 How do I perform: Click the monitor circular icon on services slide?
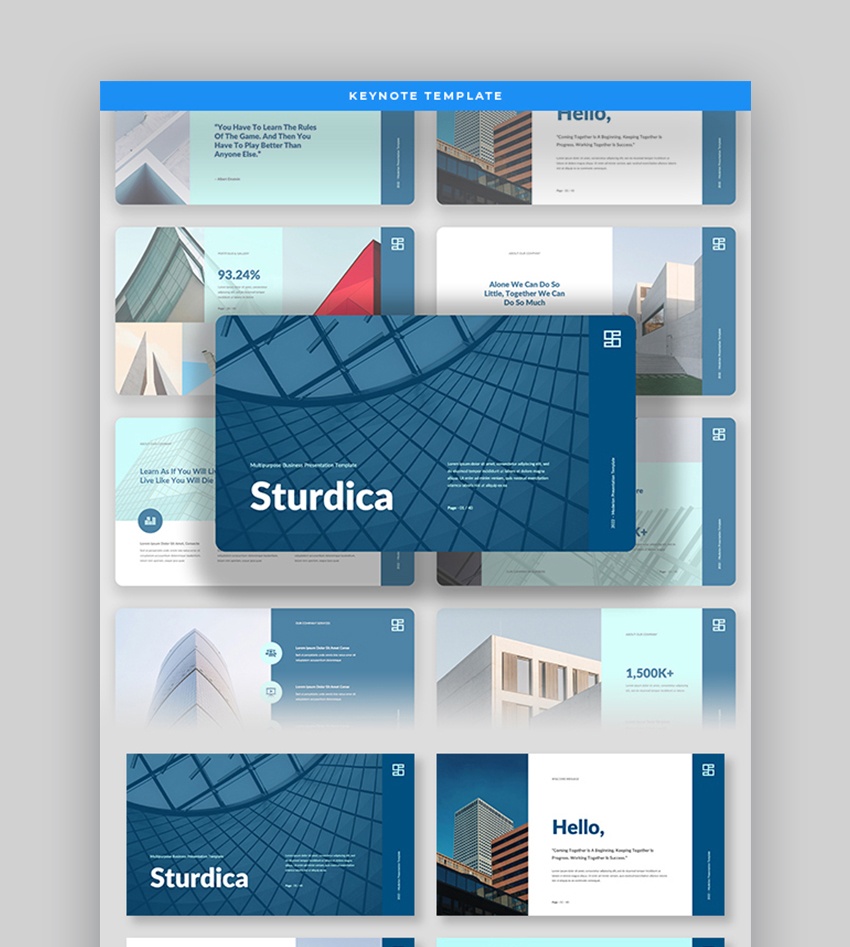(271, 692)
